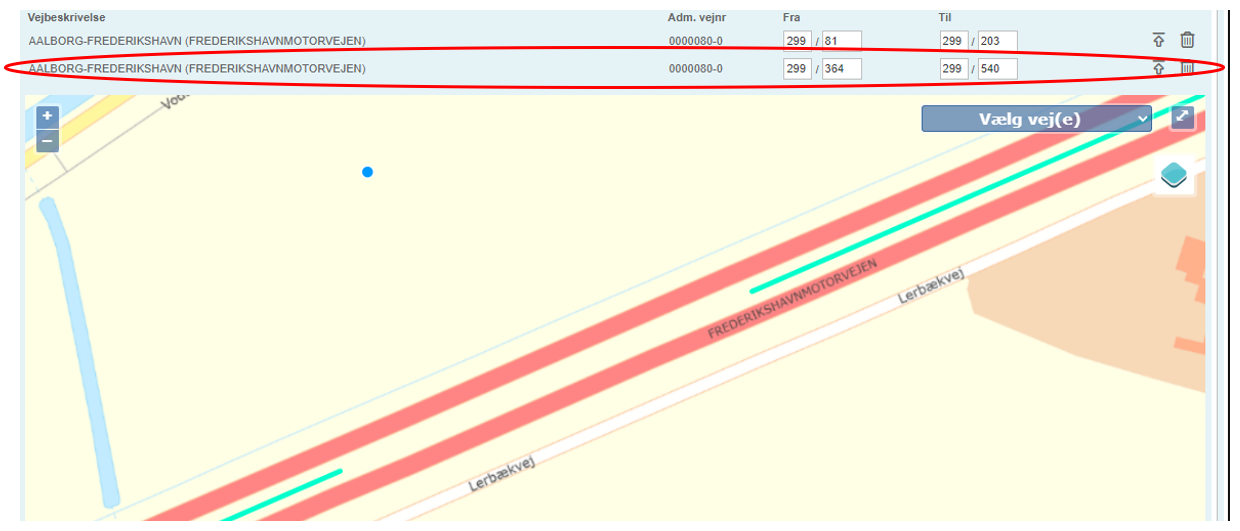This screenshot has width=1240, height=531.
Task: Select the first AALBORG-FREDERIKSHAVN road entry
Action: tap(197, 41)
